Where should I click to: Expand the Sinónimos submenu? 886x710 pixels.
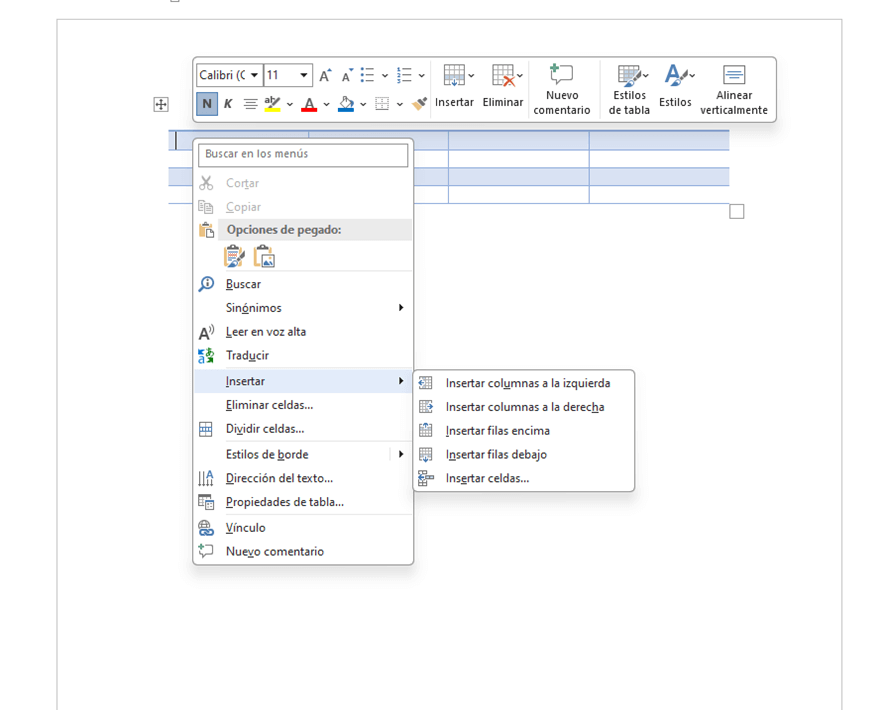[x=400, y=308]
